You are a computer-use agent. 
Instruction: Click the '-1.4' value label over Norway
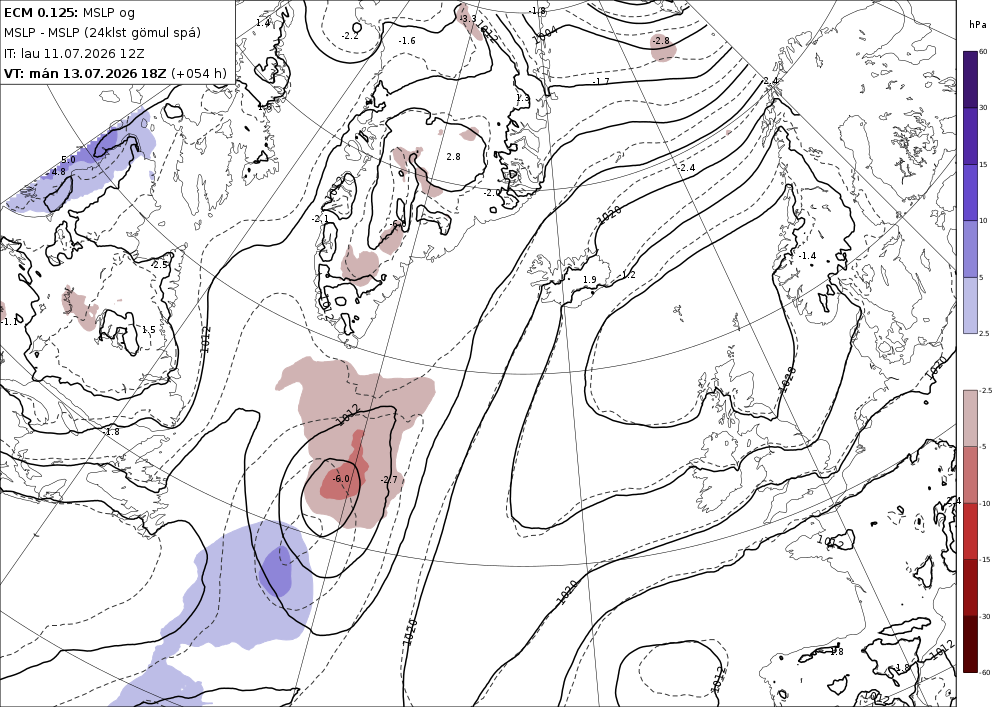807,256
